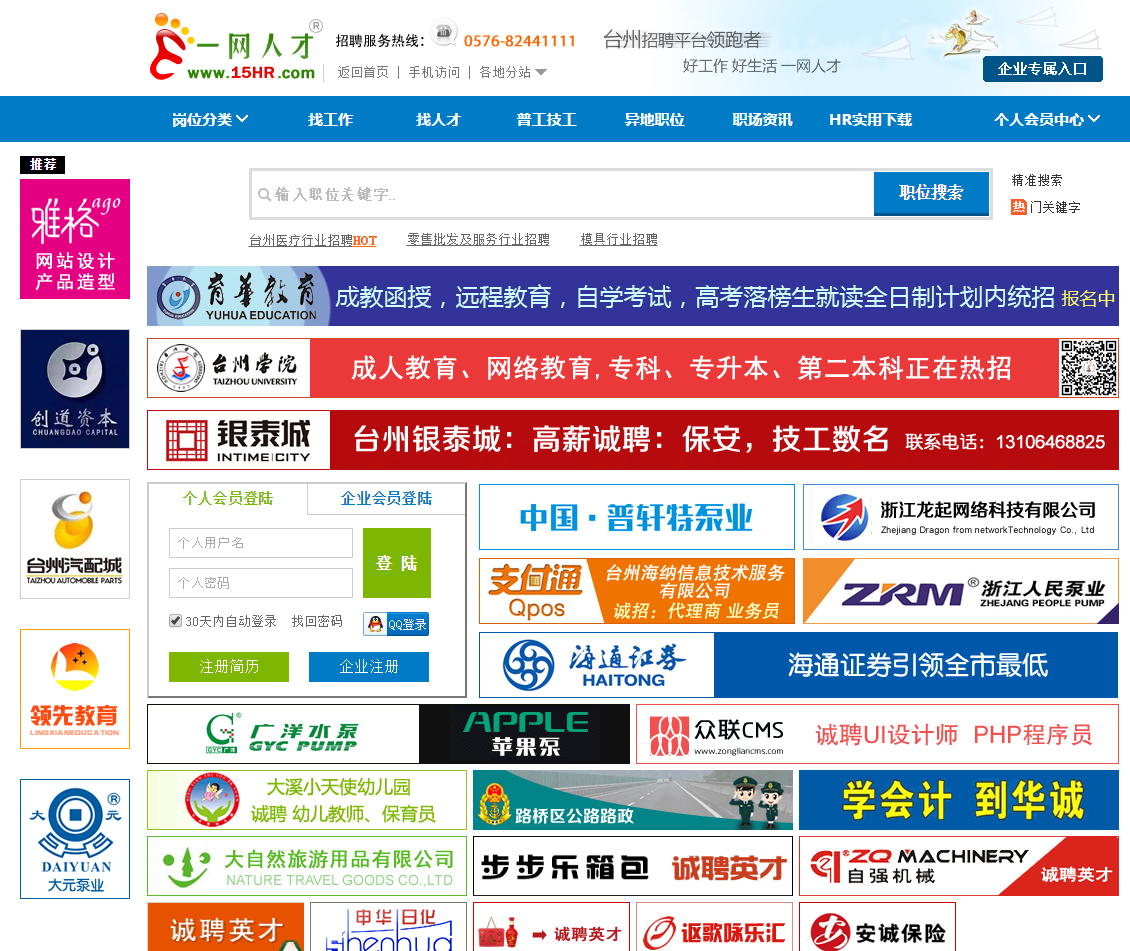This screenshot has width=1130, height=951.
Task: Click the ZQ Machinery 自强机械 banner
Action: 958,866
